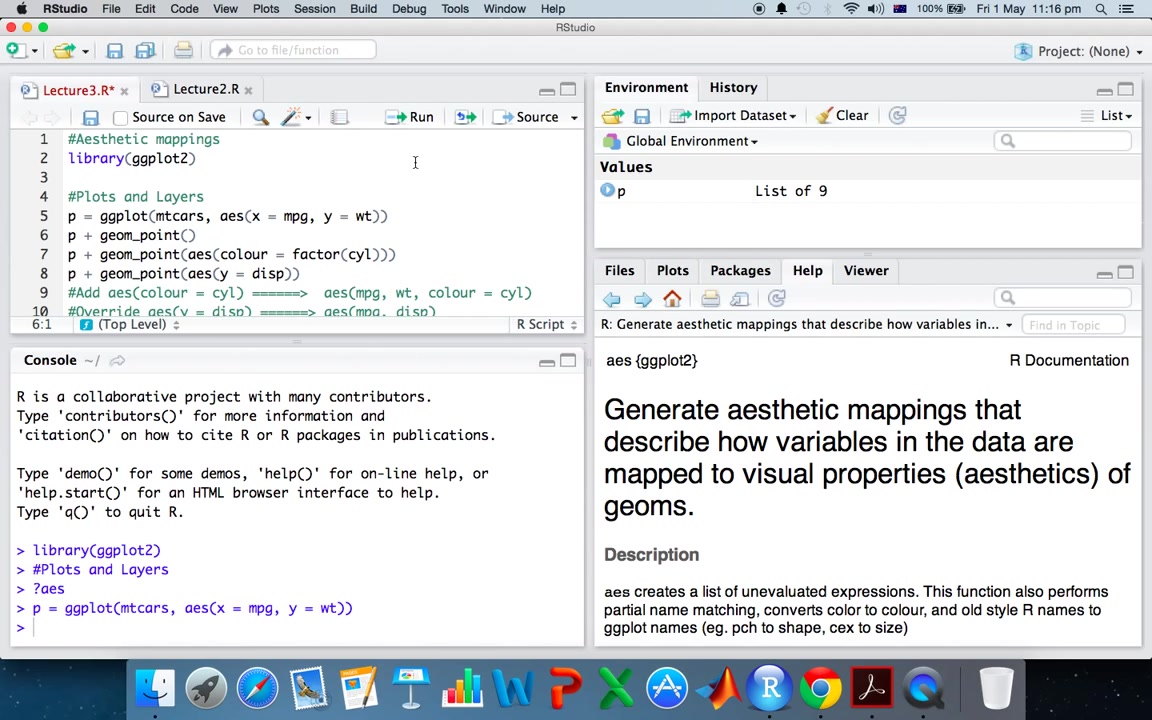The height and width of the screenshot is (720, 1152).
Task: Open the Project: (None) menu
Action: [x=1079, y=51]
